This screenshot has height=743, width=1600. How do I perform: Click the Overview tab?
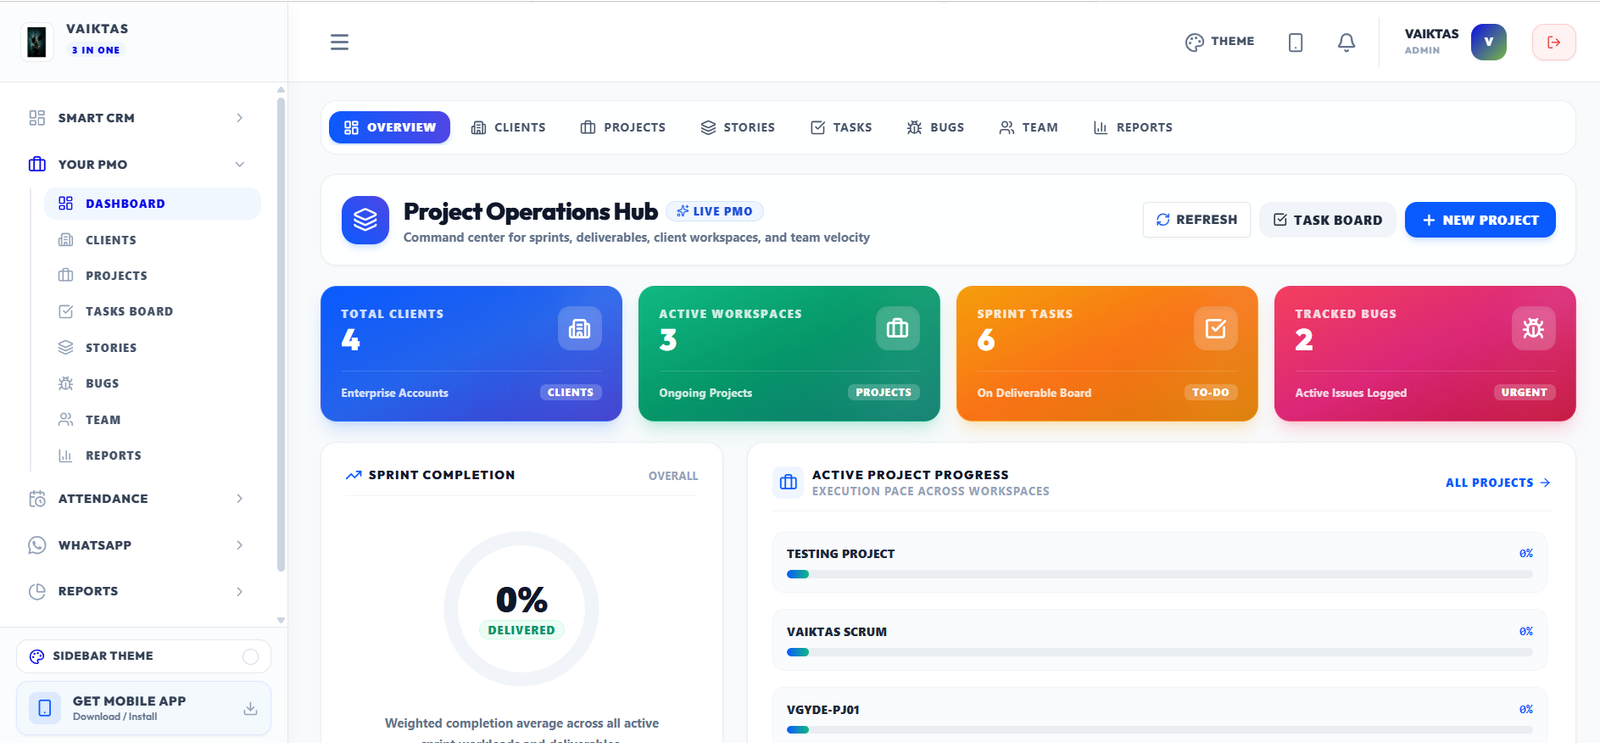(x=390, y=128)
